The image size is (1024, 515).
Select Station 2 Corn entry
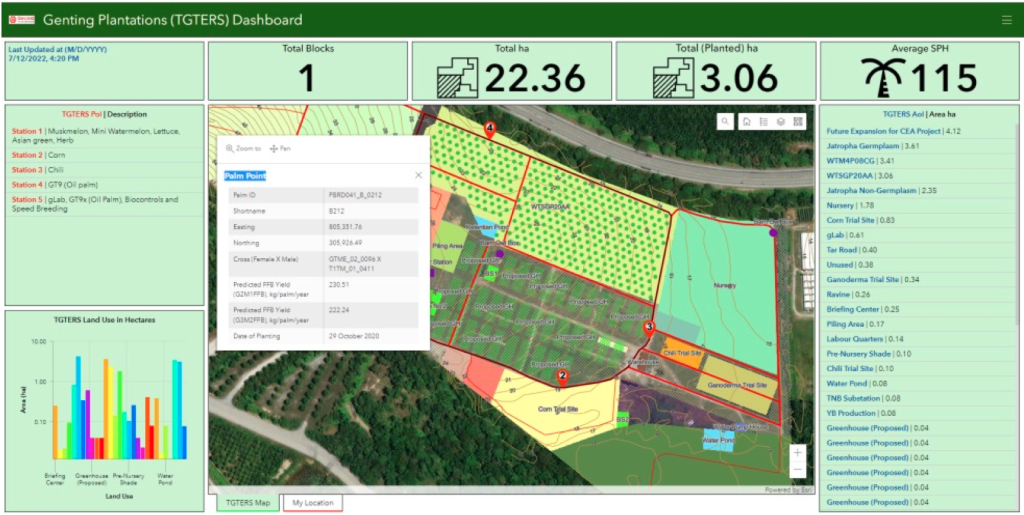104,155
